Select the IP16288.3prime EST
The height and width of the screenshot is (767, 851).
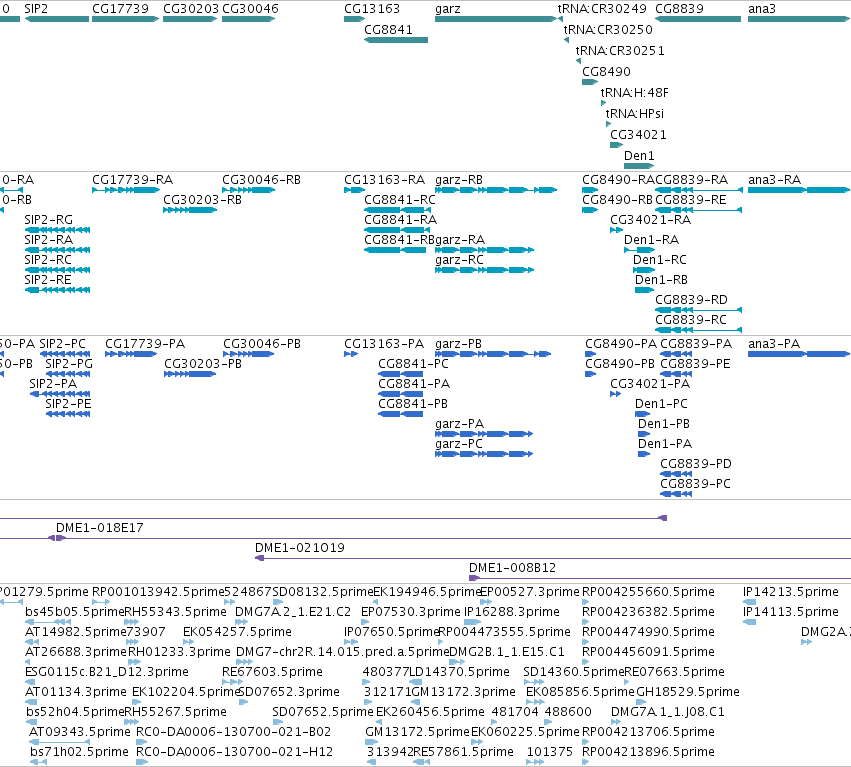[472, 622]
